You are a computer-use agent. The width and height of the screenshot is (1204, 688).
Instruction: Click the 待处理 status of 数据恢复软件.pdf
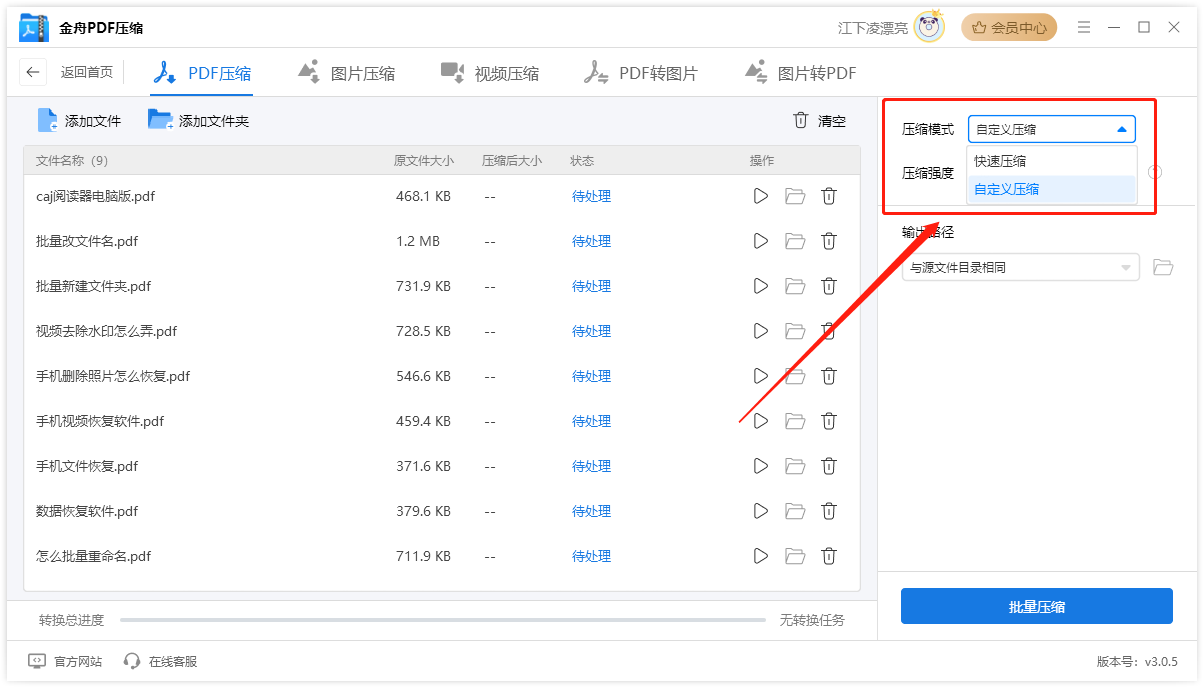(591, 511)
